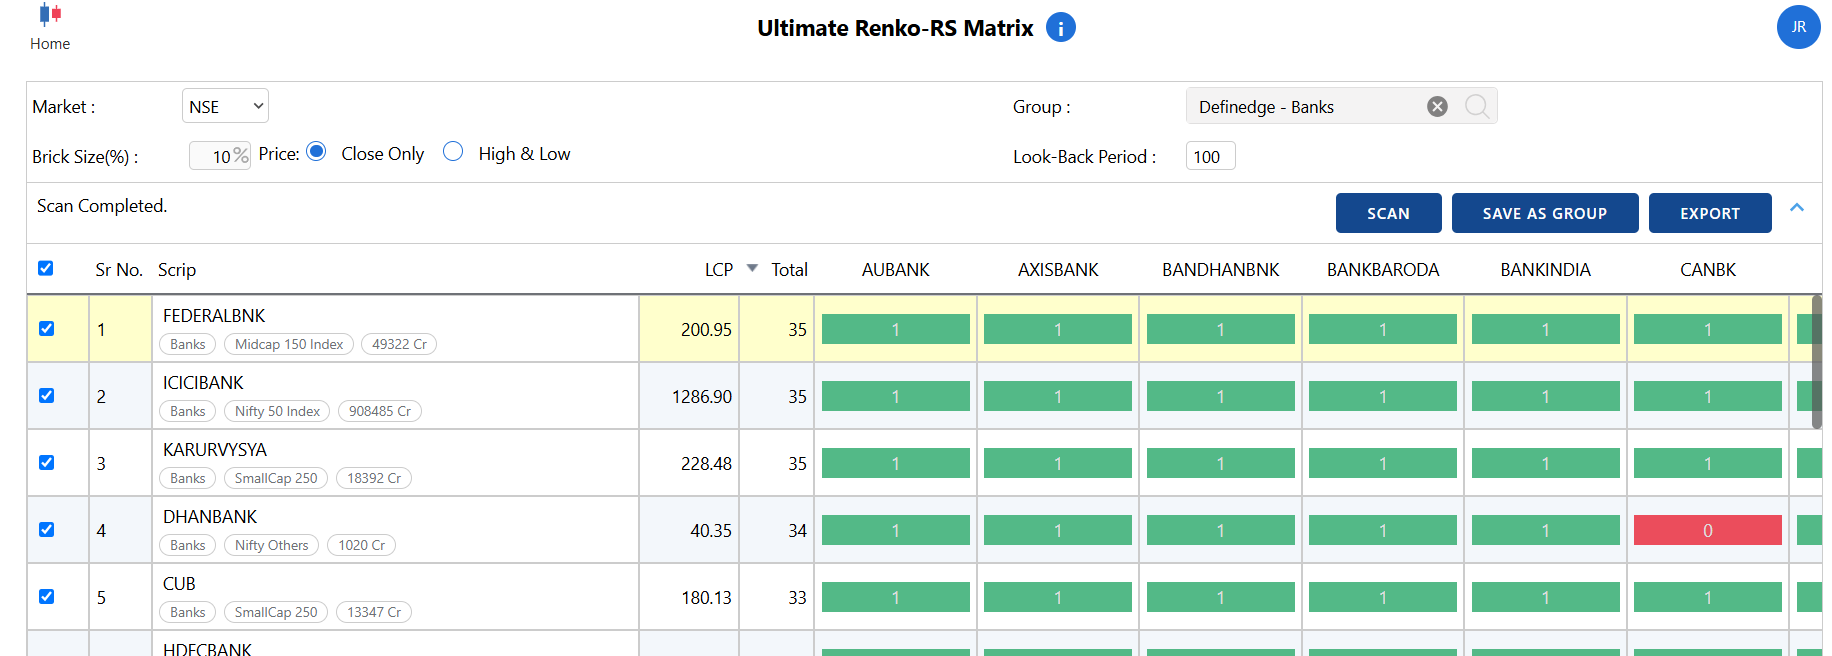Click the EXPORT button
This screenshot has height=656, width=1832.
1710,213
